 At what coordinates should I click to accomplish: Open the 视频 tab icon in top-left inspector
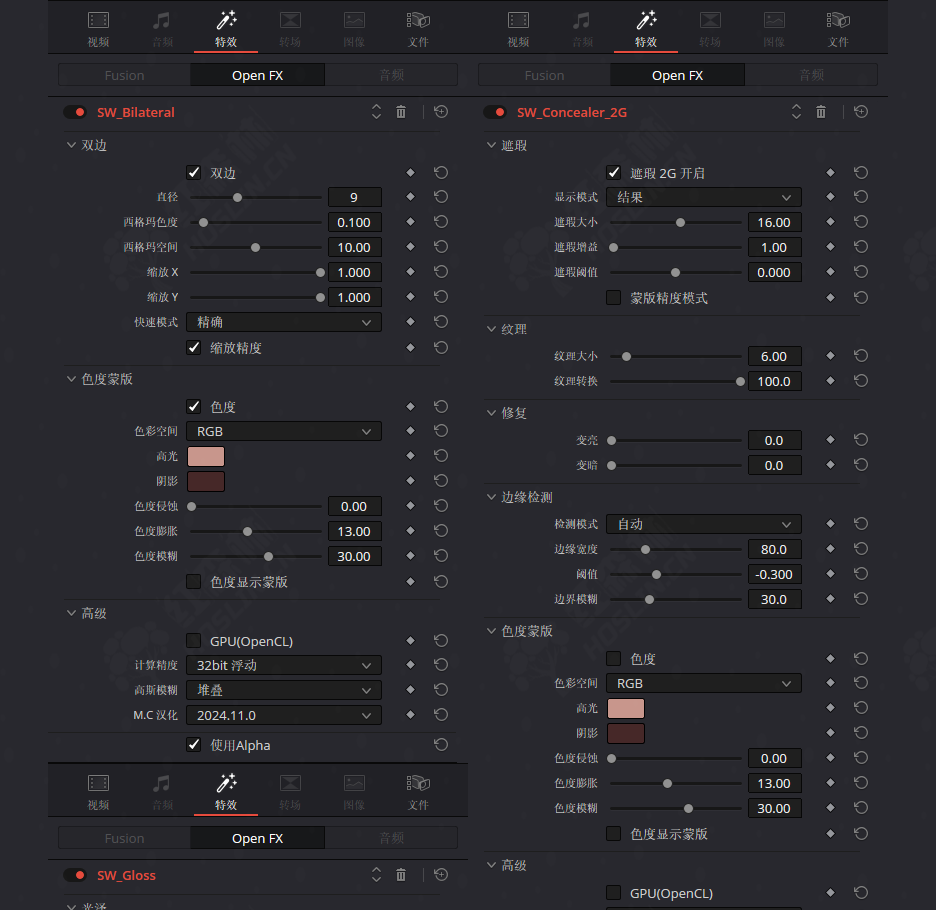[x=98, y=21]
